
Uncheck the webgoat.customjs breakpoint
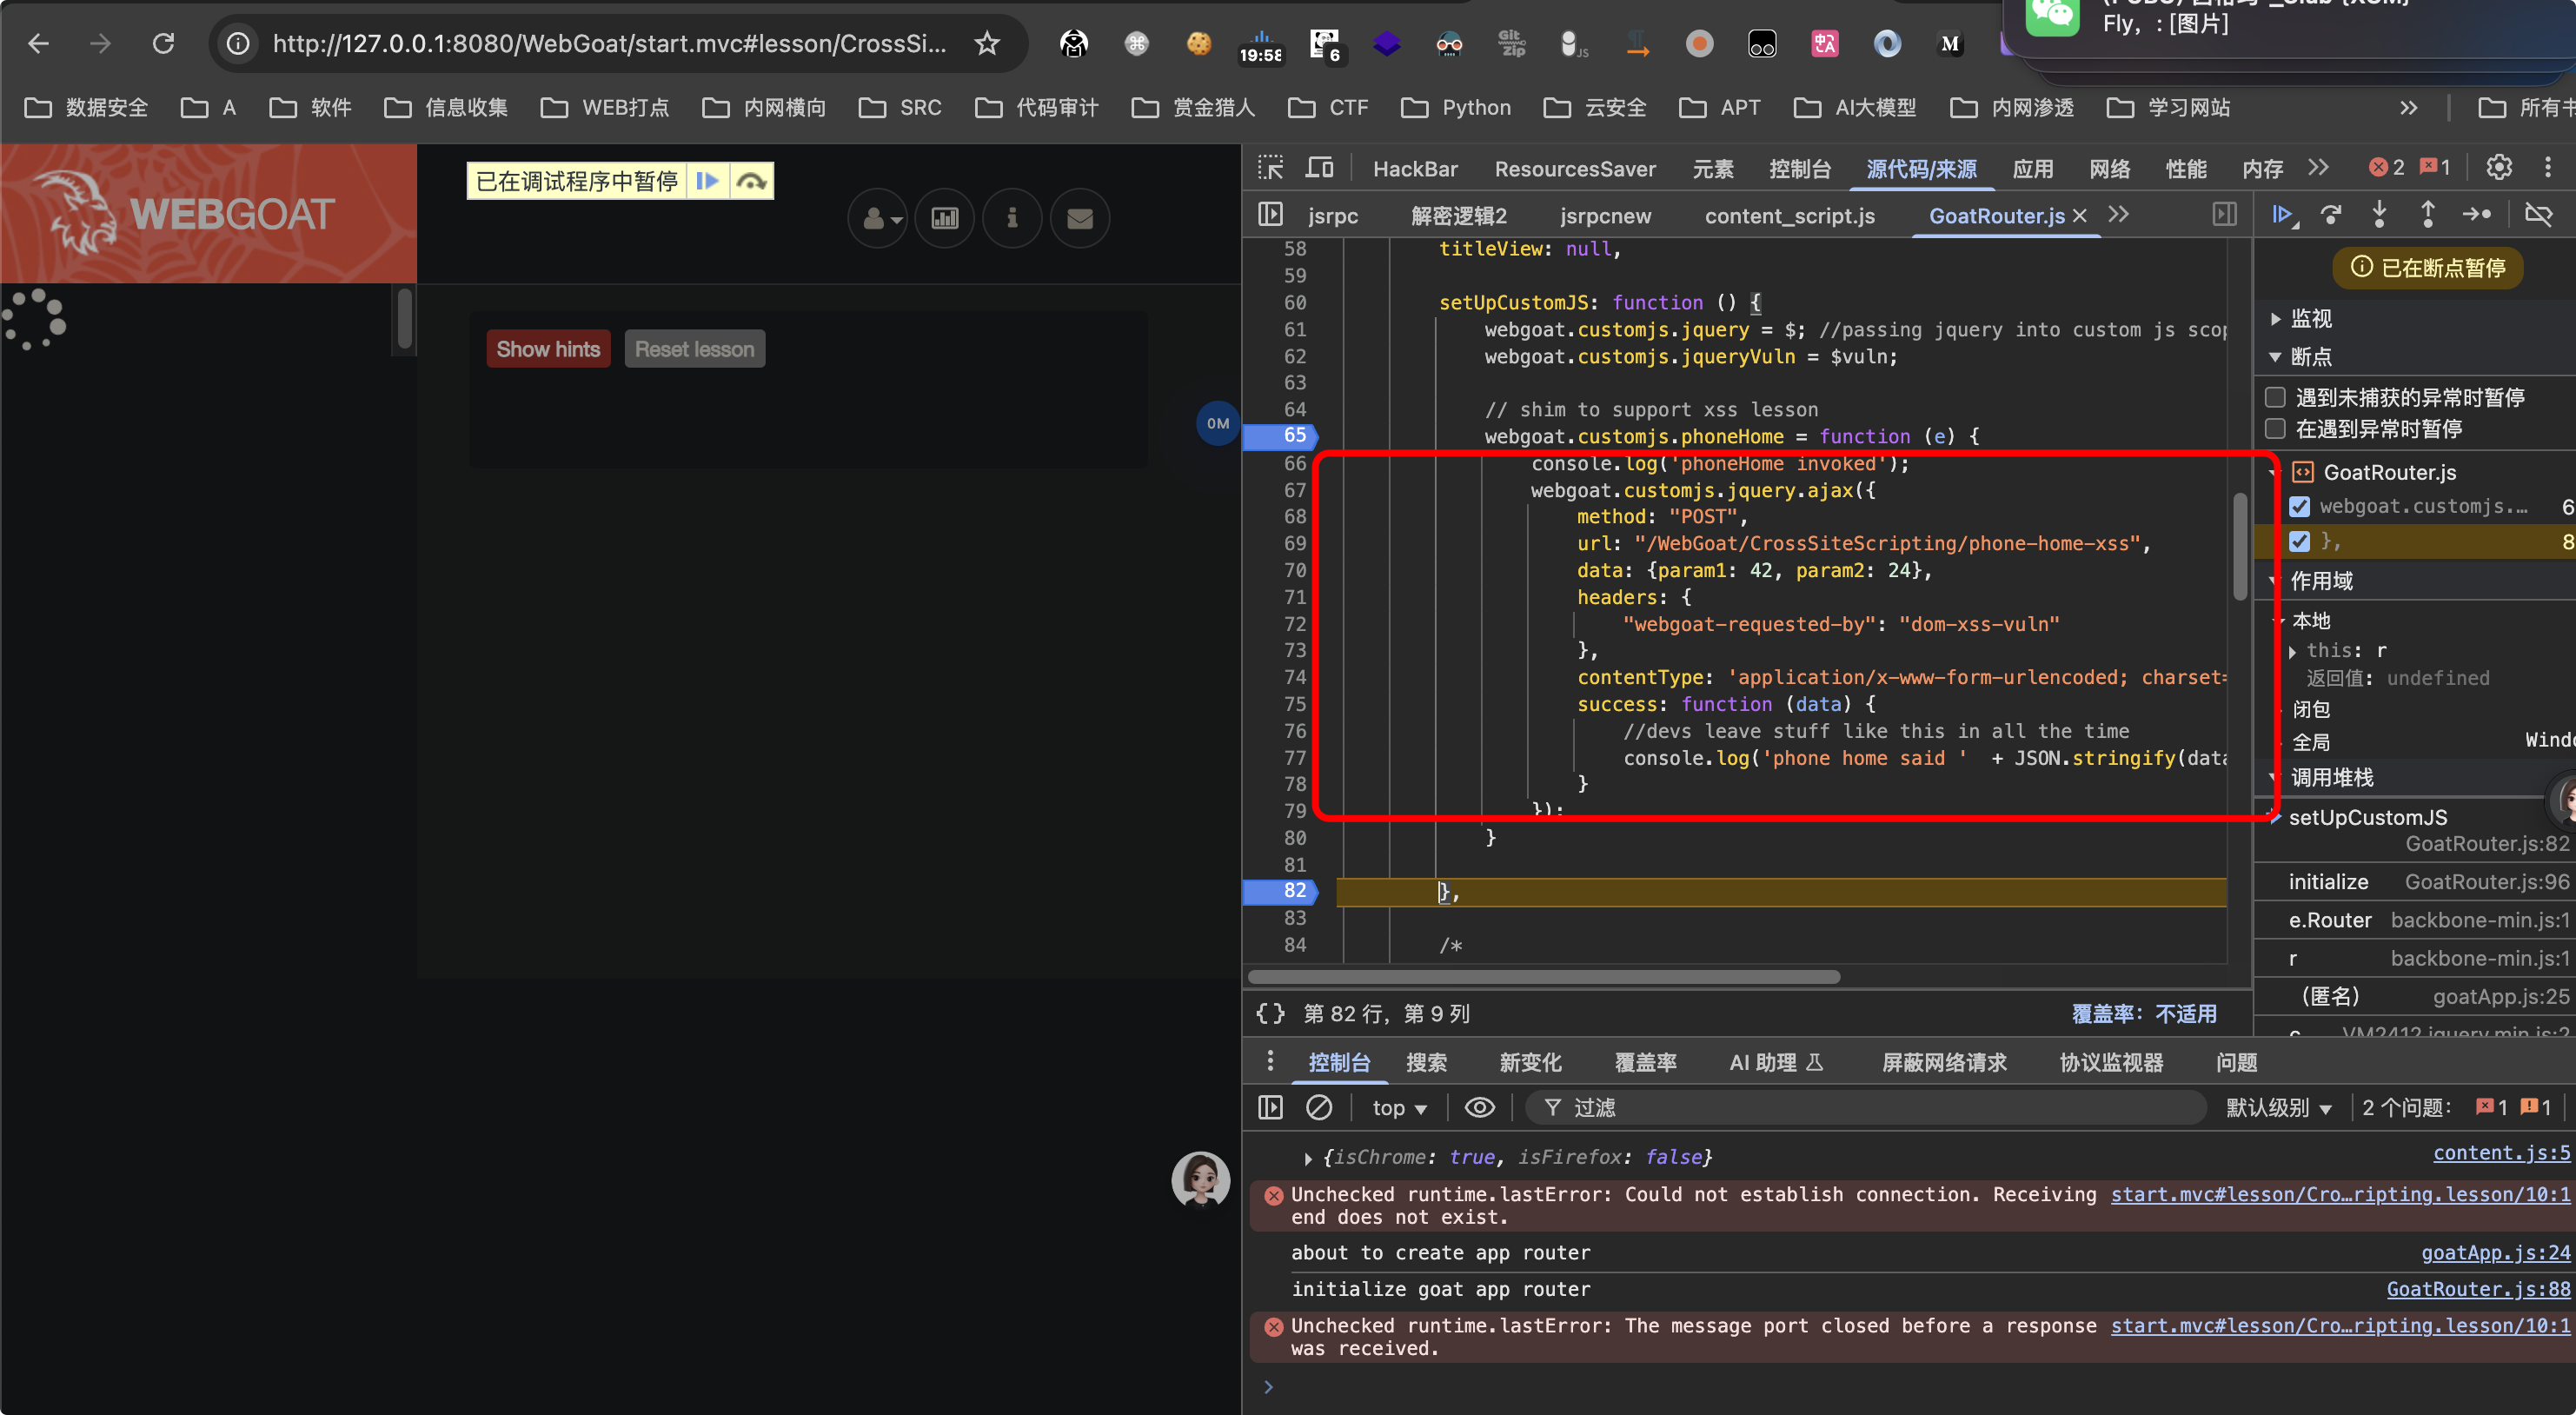2300,506
